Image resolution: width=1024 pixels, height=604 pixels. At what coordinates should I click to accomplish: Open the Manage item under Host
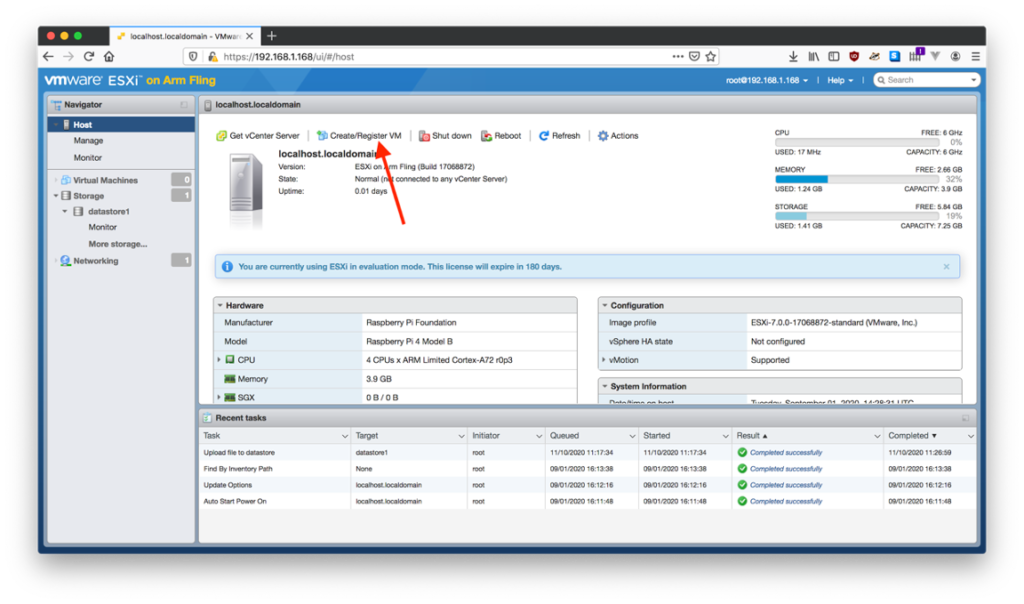pyautogui.click(x=88, y=141)
